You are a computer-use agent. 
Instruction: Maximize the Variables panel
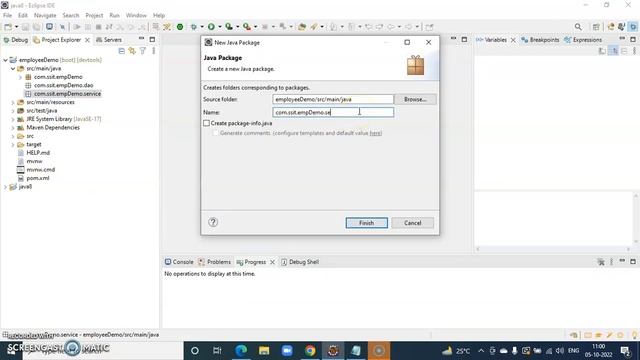click(x=633, y=39)
